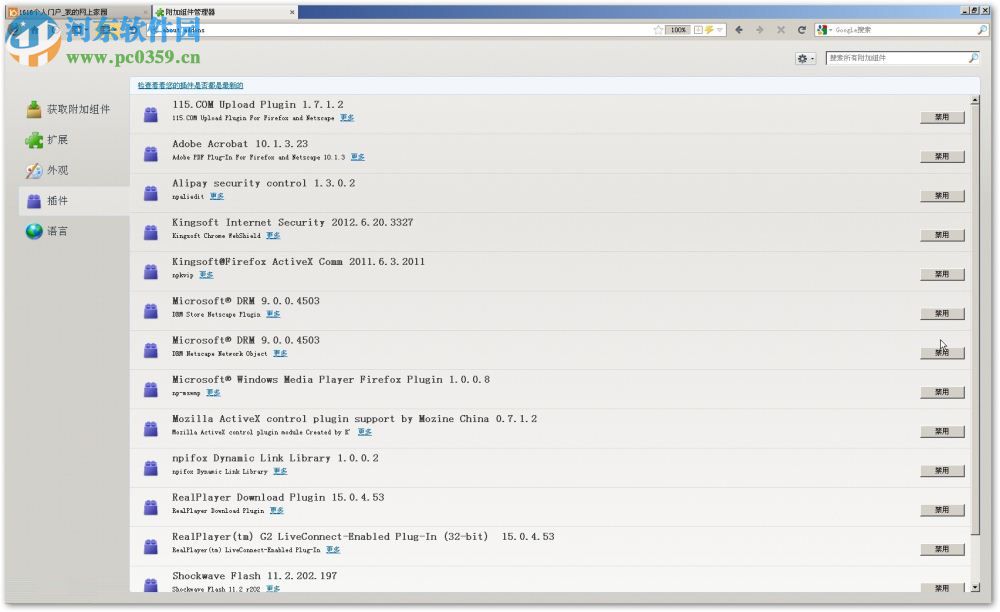
Task: Open the dropdown arrow beside the lightning icon
Action: (x=719, y=30)
